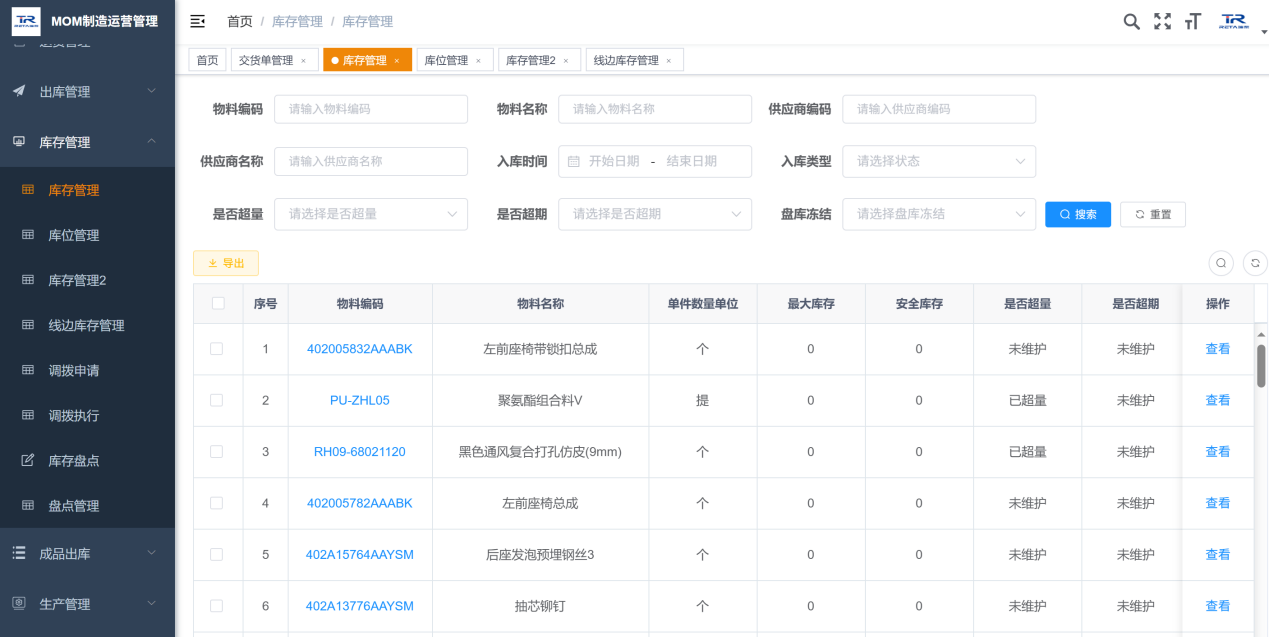The image size is (1269, 637).
Task: Click the 重置 reset button
Action: (x=1153, y=214)
